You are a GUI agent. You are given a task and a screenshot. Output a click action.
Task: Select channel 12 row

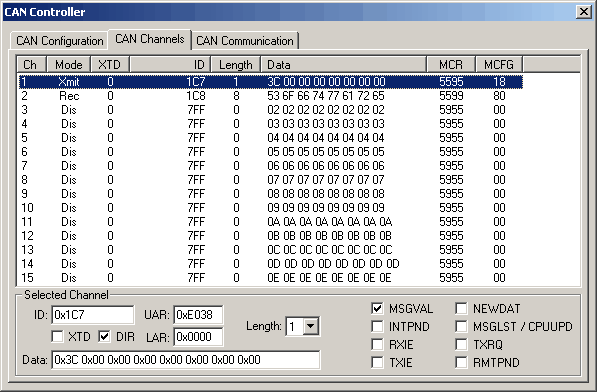270,236
